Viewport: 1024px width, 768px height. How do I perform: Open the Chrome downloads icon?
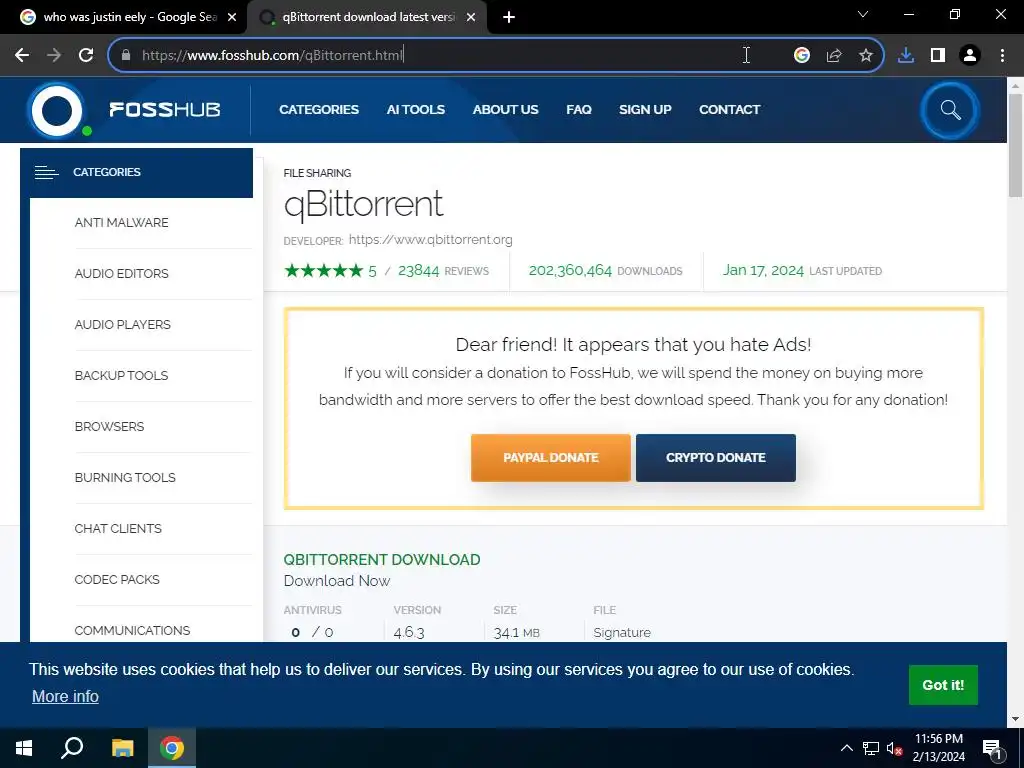point(906,56)
